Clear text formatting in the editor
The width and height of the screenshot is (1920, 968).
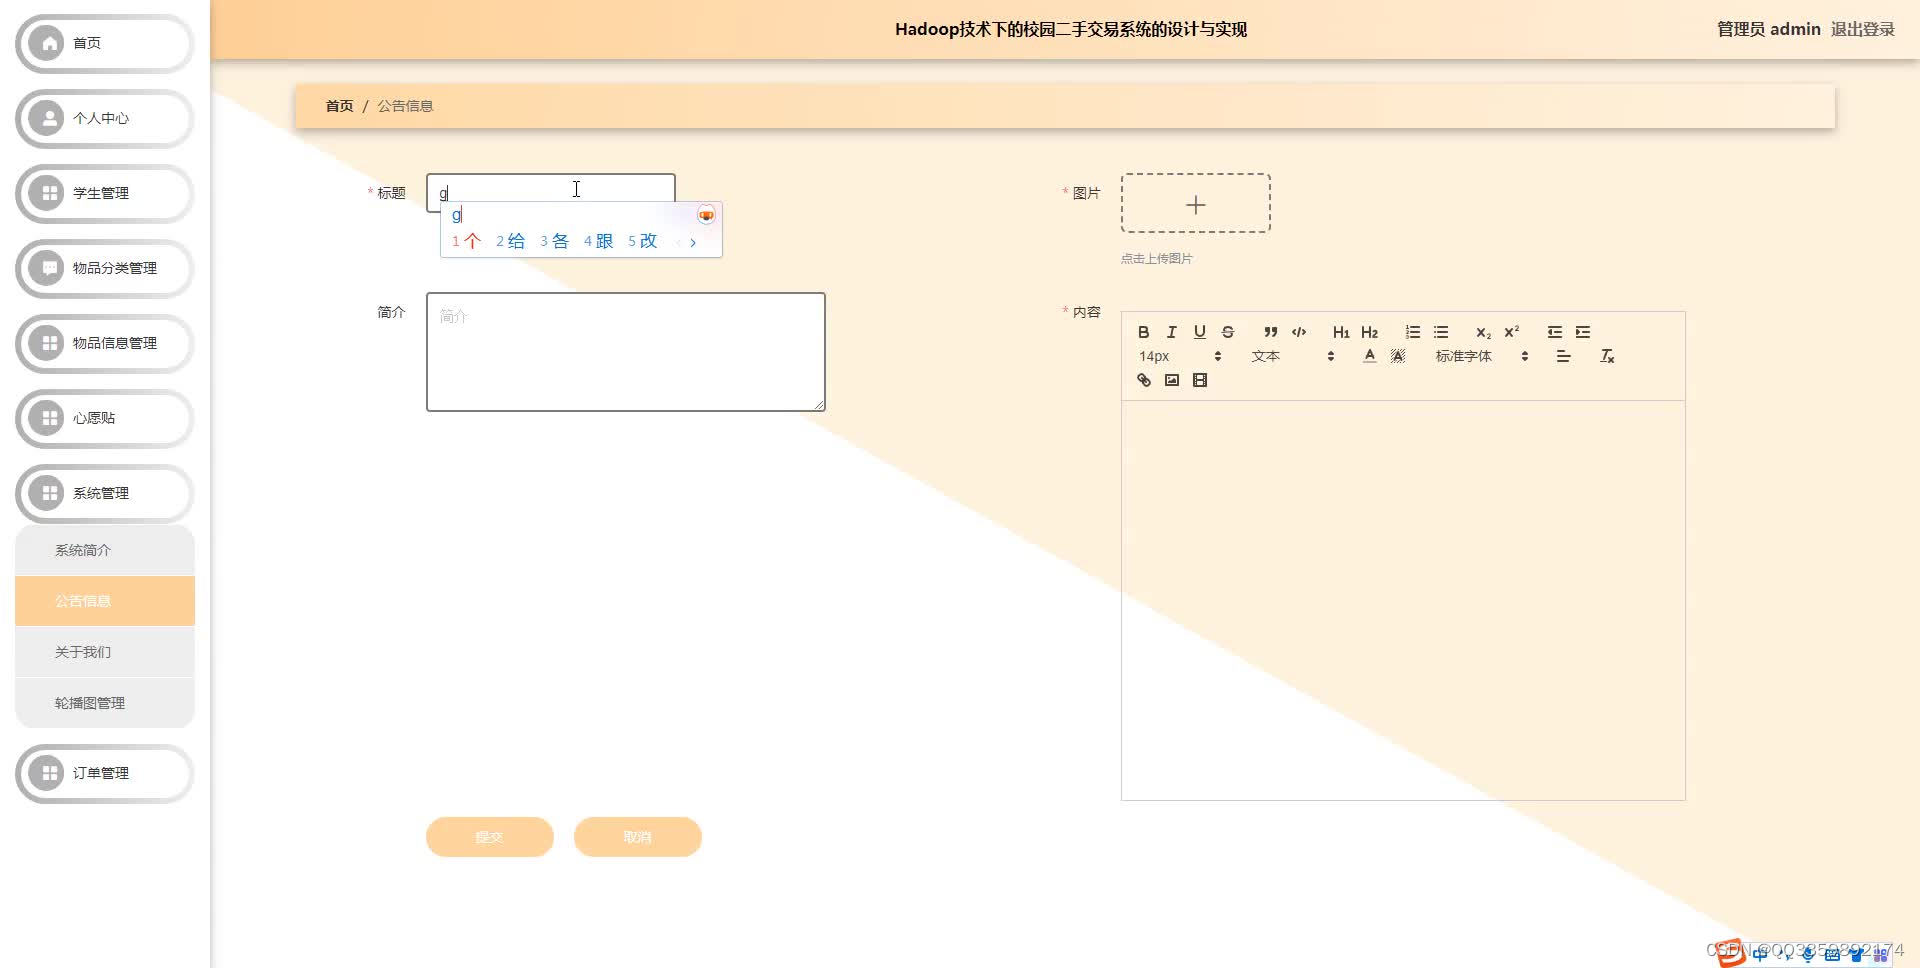(x=1607, y=356)
